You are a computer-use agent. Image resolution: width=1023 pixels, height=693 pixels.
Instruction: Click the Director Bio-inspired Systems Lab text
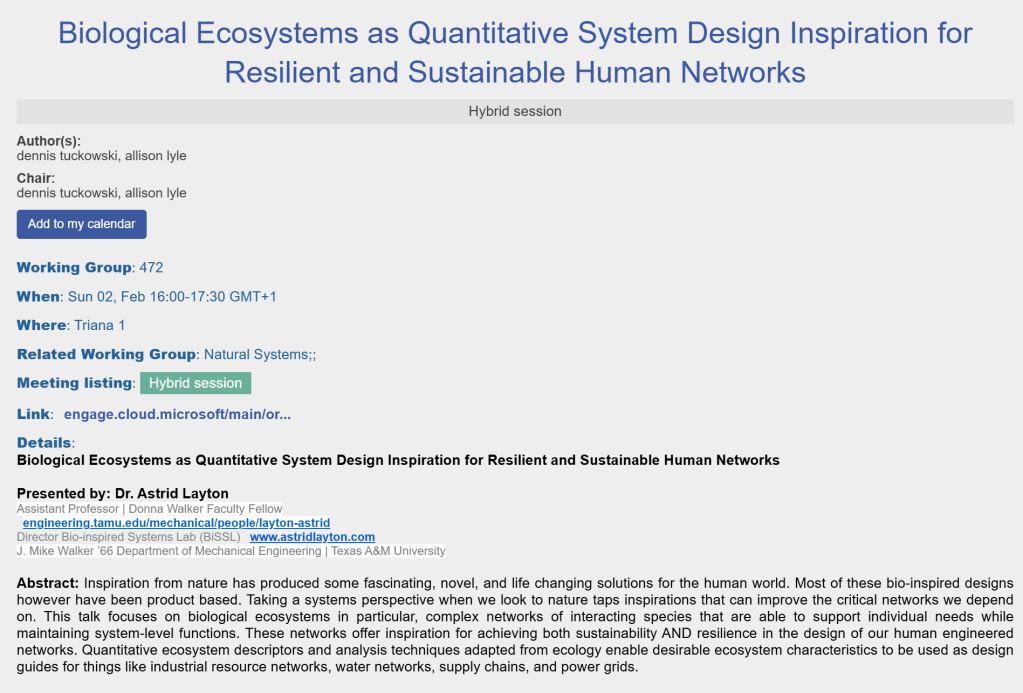(x=128, y=537)
